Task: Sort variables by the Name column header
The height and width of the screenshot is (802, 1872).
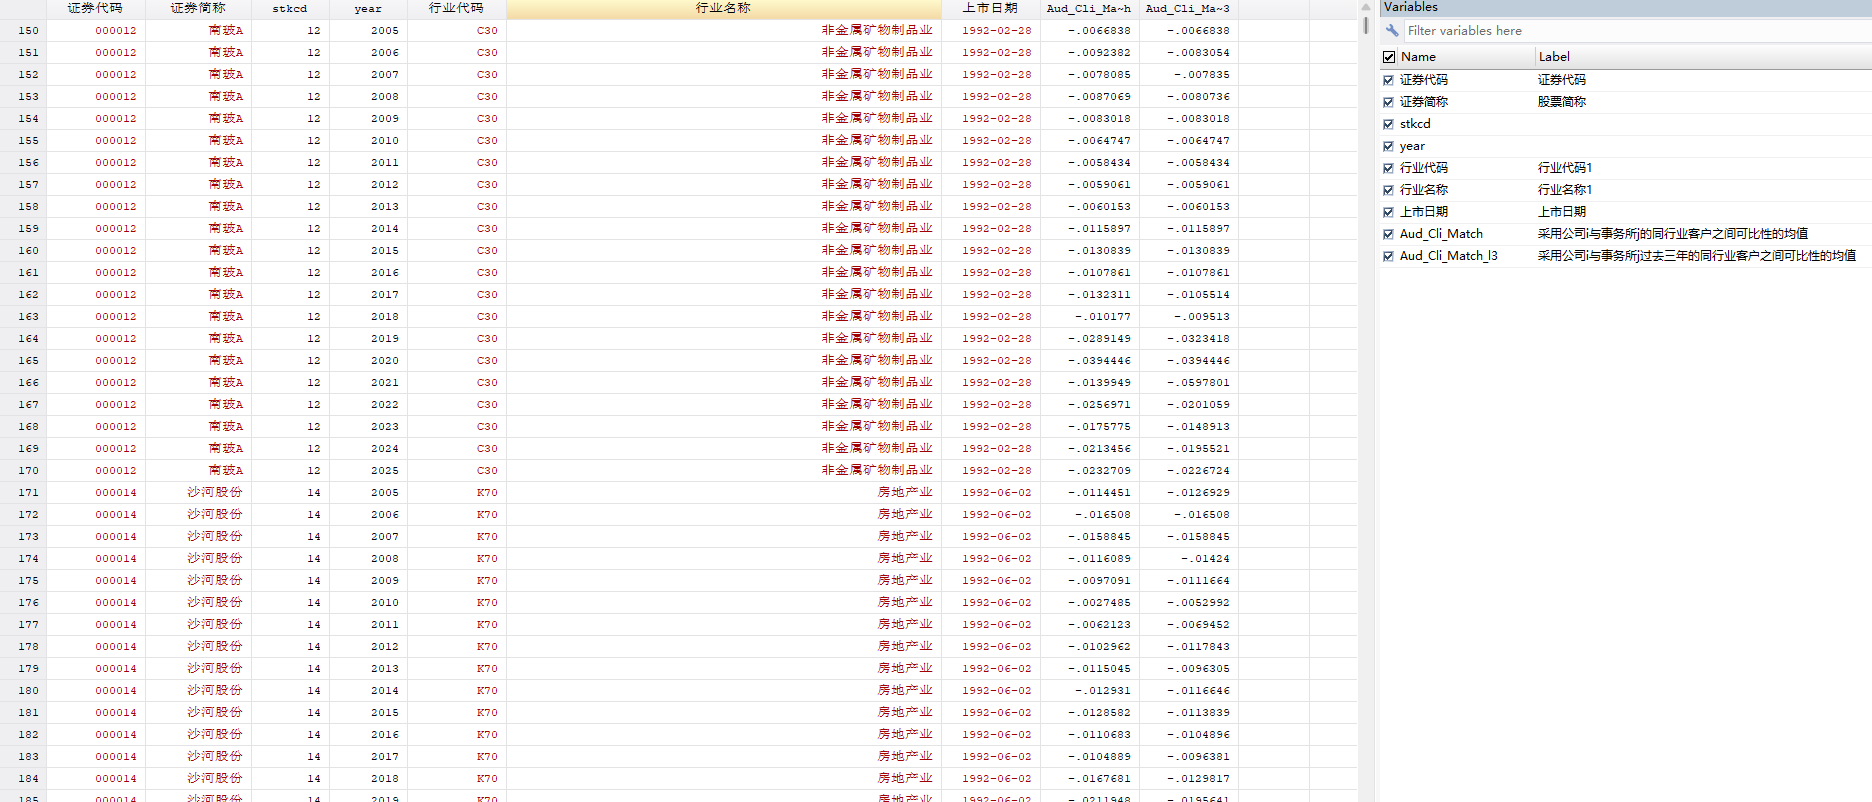Action: 1418,57
